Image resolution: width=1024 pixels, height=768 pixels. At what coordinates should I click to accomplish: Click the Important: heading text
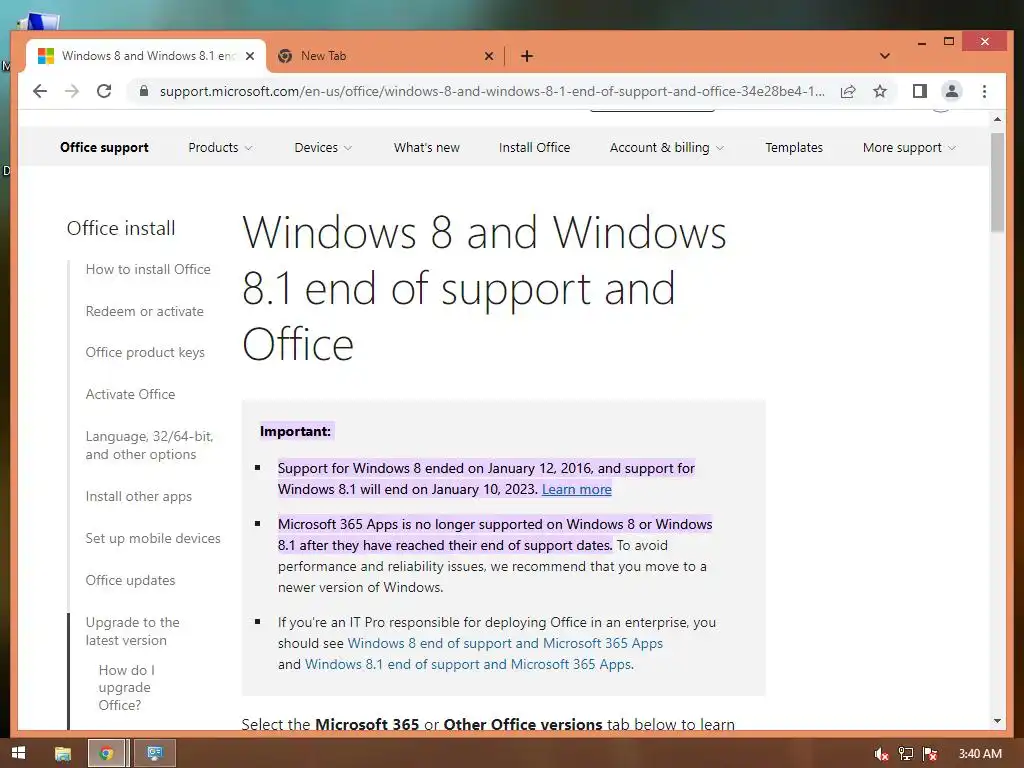tap(296, 431)
